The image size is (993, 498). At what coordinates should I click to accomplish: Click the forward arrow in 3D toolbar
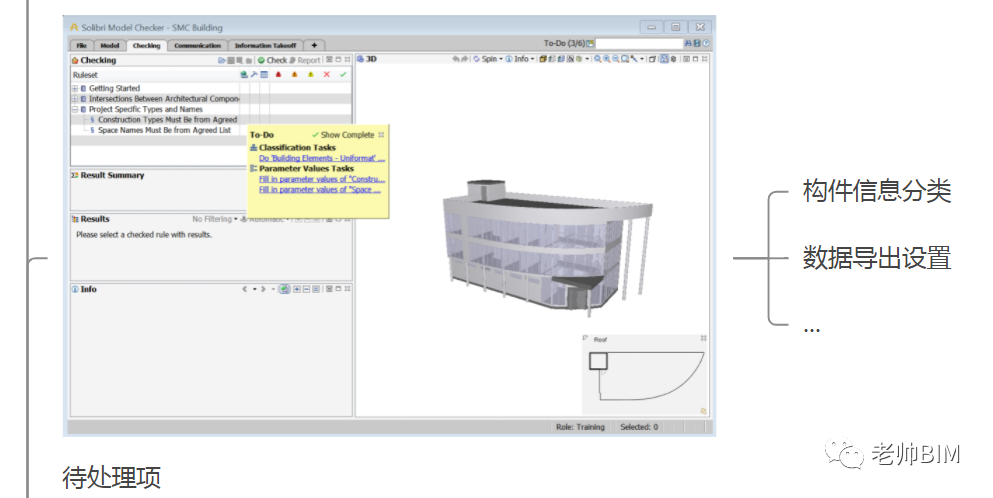coord(465,59)
